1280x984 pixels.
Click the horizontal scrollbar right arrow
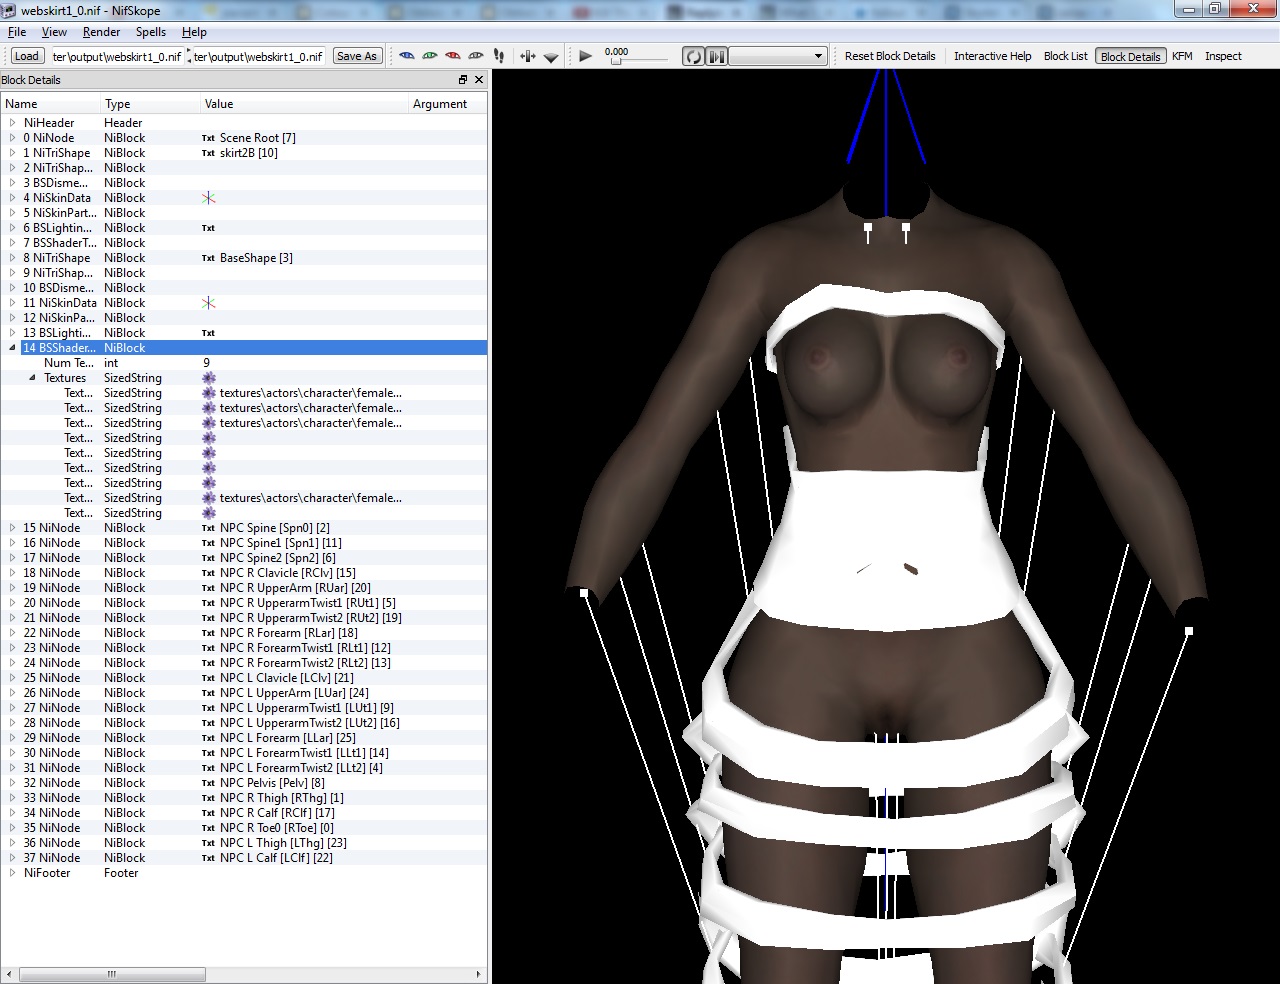(479, 975)
